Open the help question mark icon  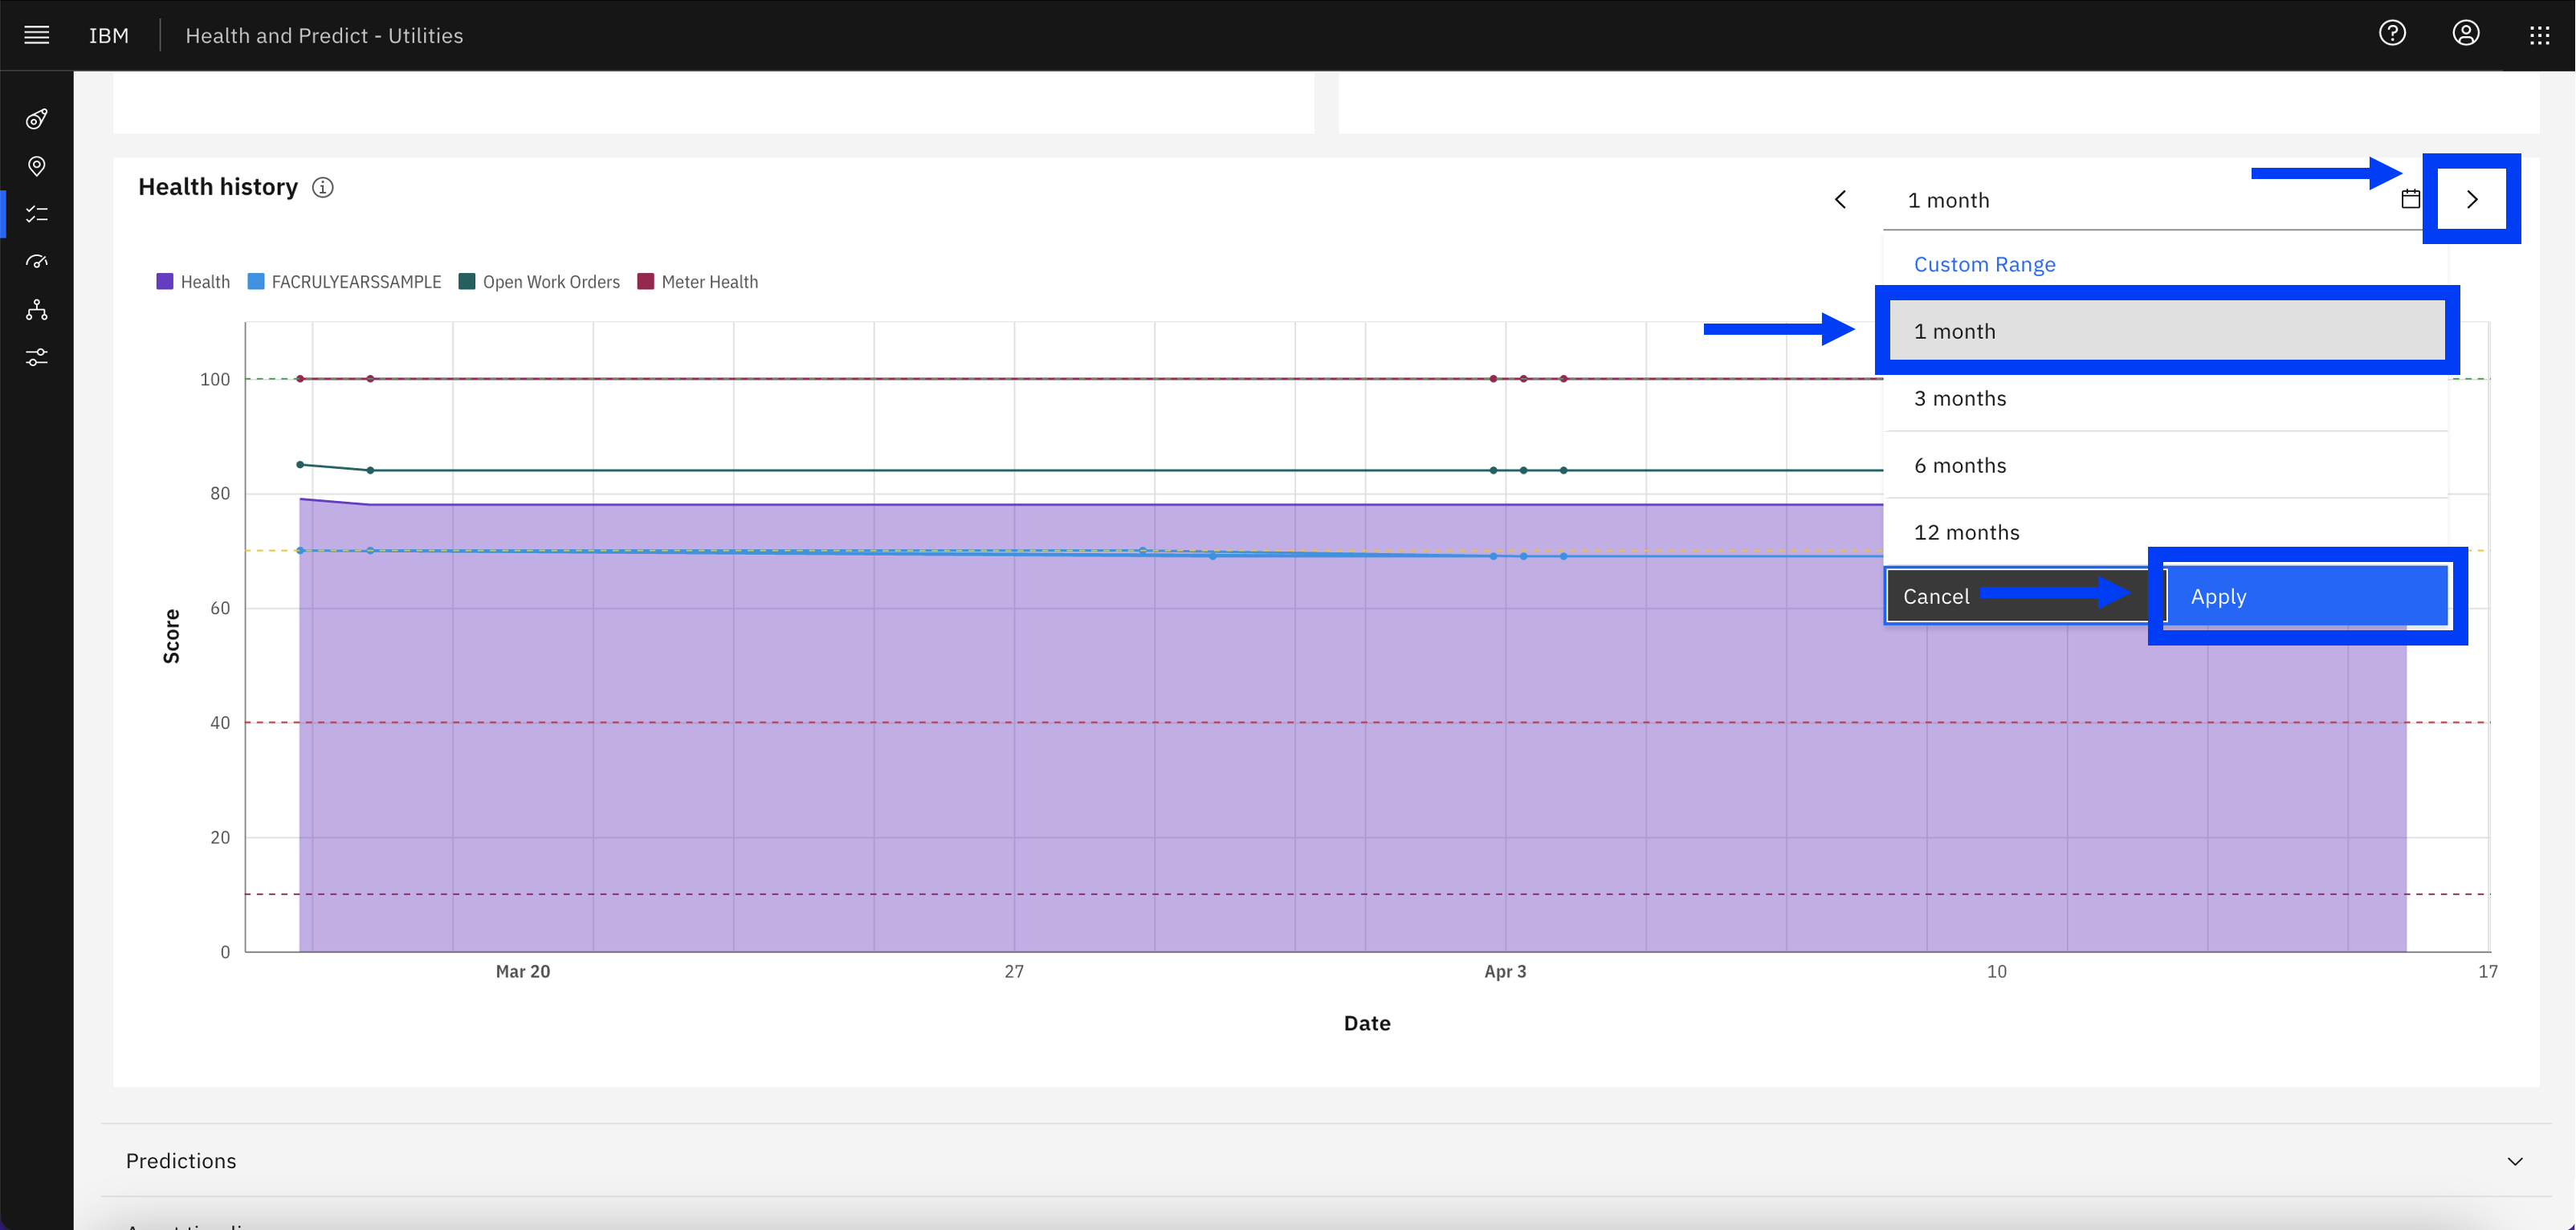(x=2392, y=34)
